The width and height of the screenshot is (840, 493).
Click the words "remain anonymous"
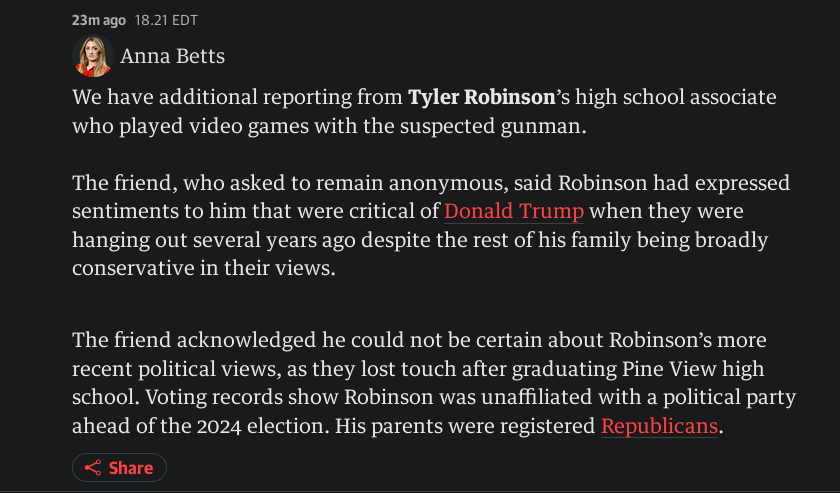click(x=412, y=183)
